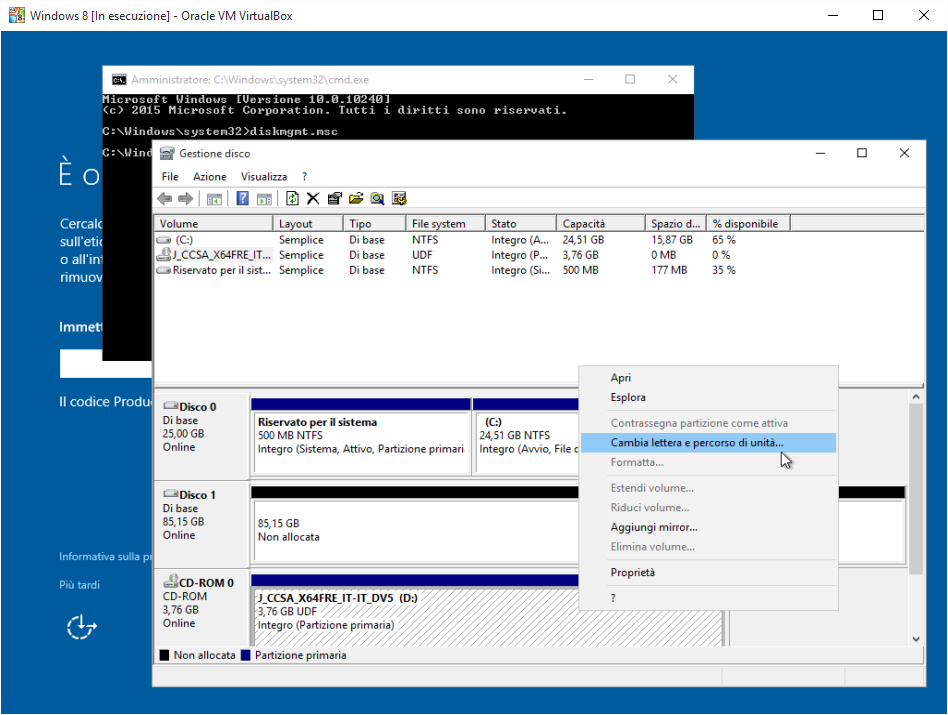Click the VirtualBox window title icon

[17, 15]
